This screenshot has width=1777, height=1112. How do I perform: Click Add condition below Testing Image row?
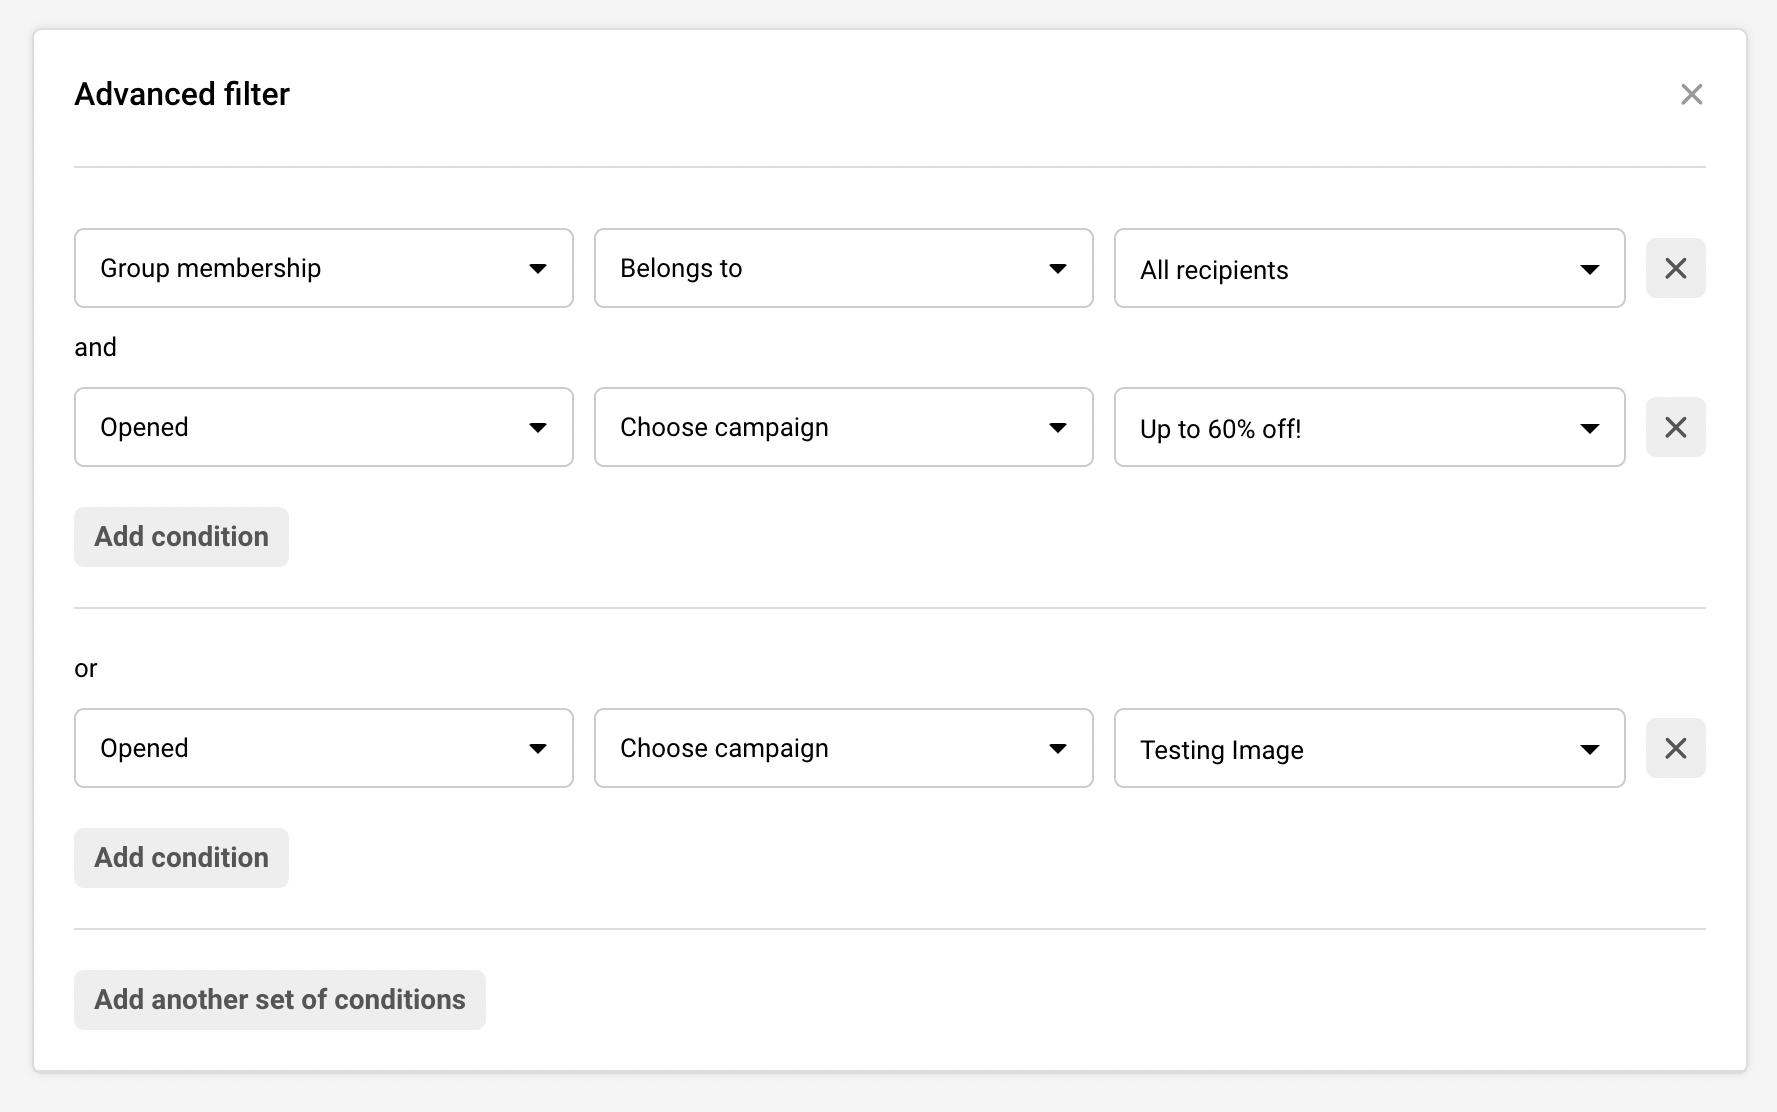(x=181, y=858)
